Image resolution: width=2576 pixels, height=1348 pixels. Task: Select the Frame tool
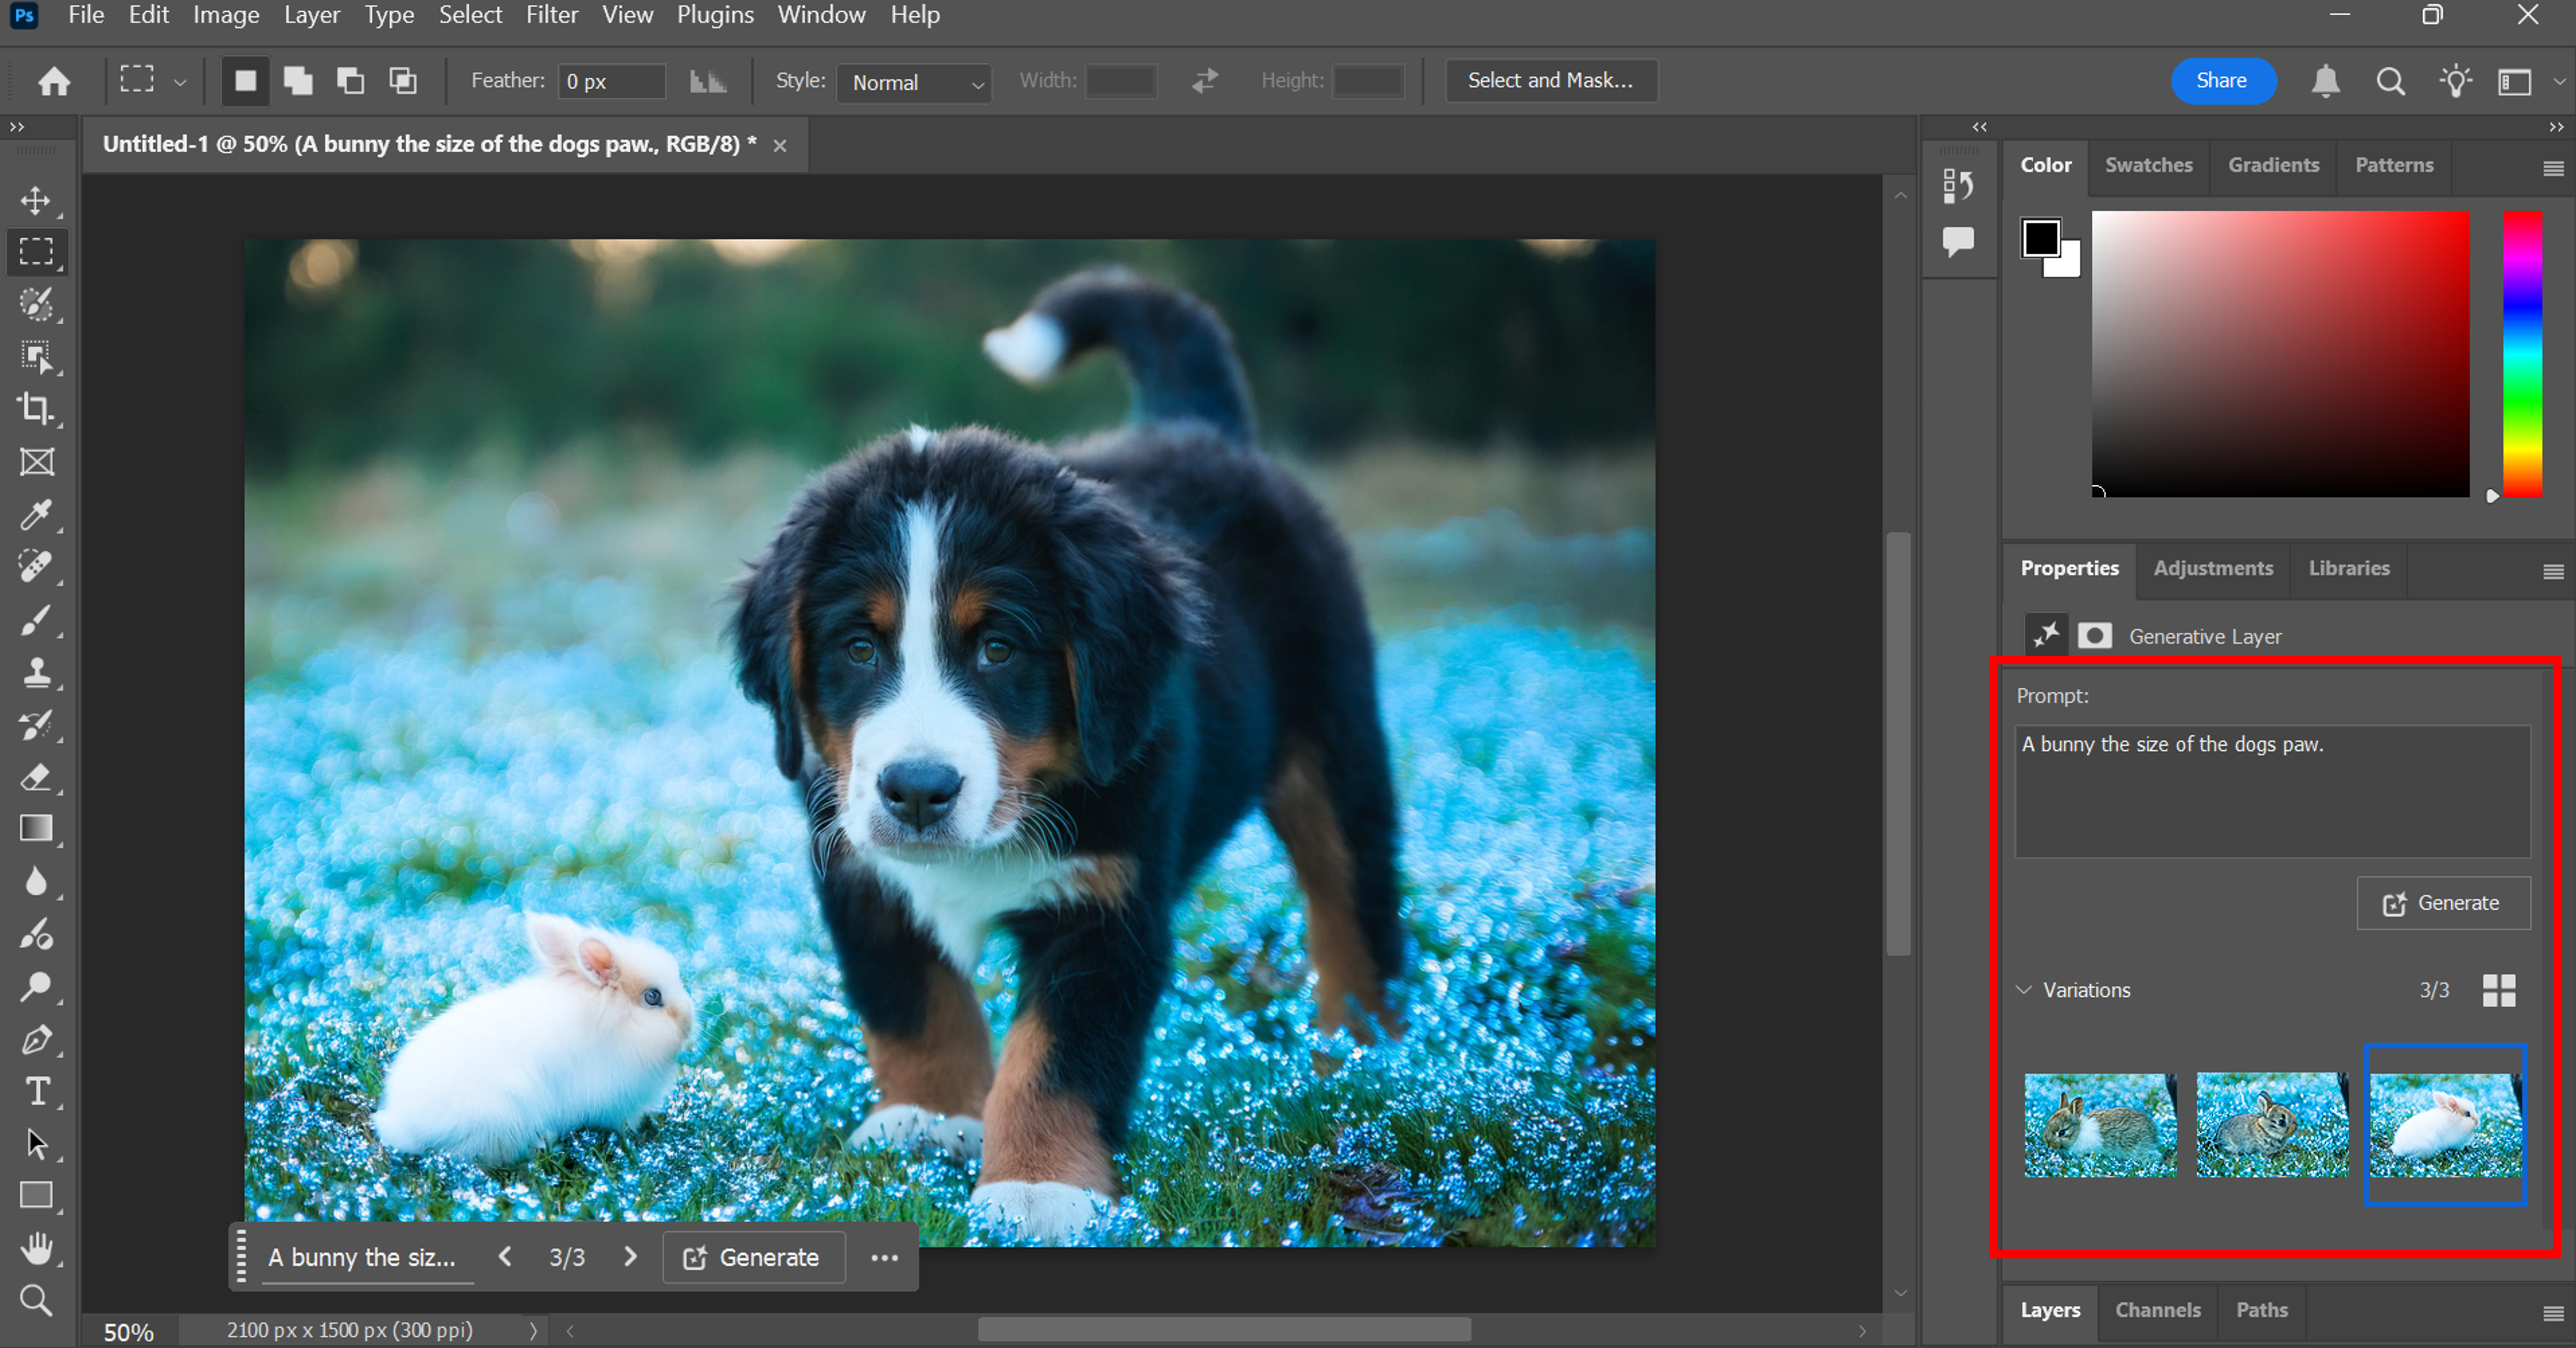[x=36, y=462]
